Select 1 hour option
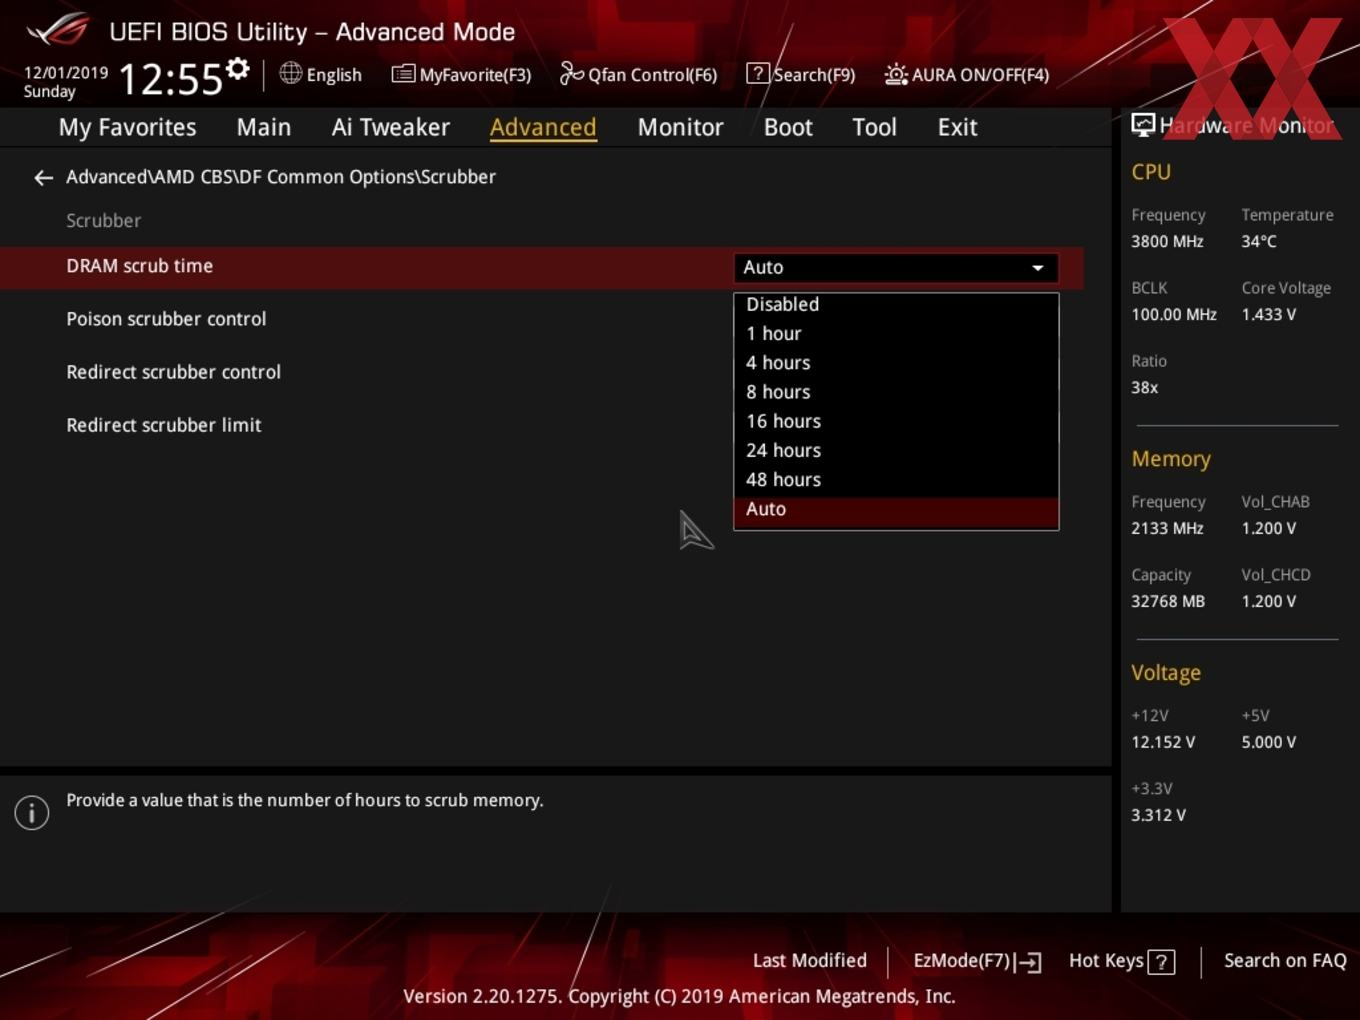Screen dimensions: 1360x1020 (x=896, y=333)
